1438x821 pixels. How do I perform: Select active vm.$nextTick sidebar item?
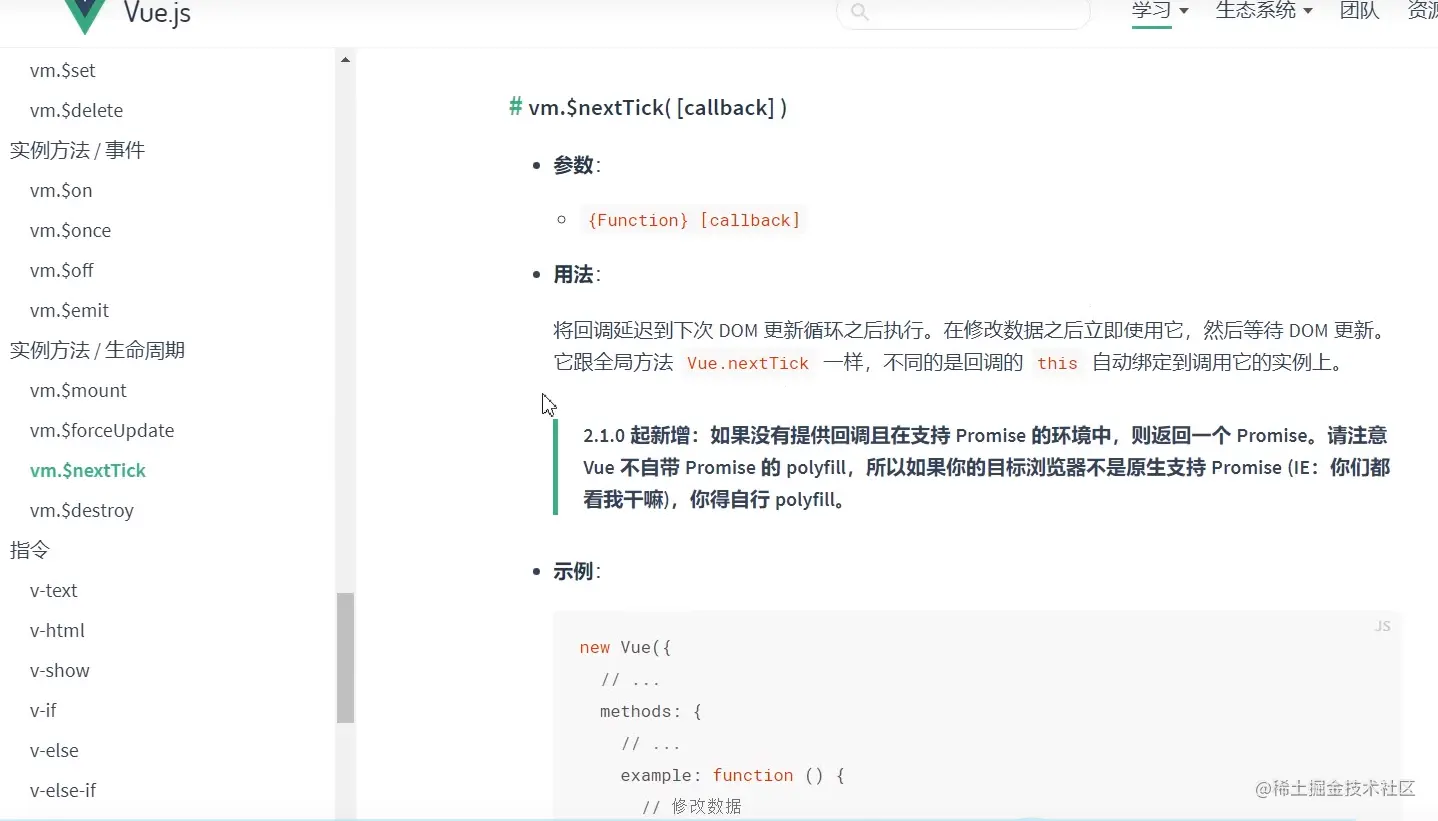pyautogui.click(x=88, y=471)
